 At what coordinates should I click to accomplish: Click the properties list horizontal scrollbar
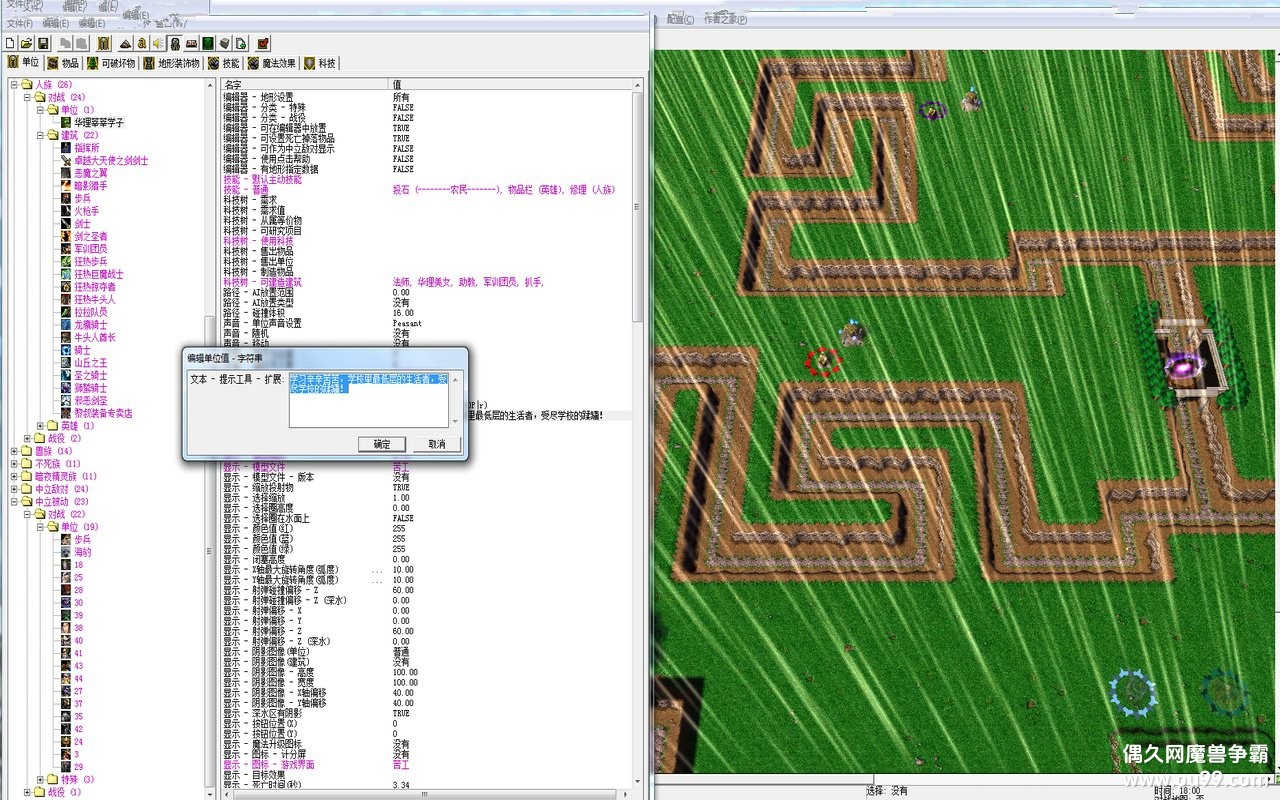[426, 795]
